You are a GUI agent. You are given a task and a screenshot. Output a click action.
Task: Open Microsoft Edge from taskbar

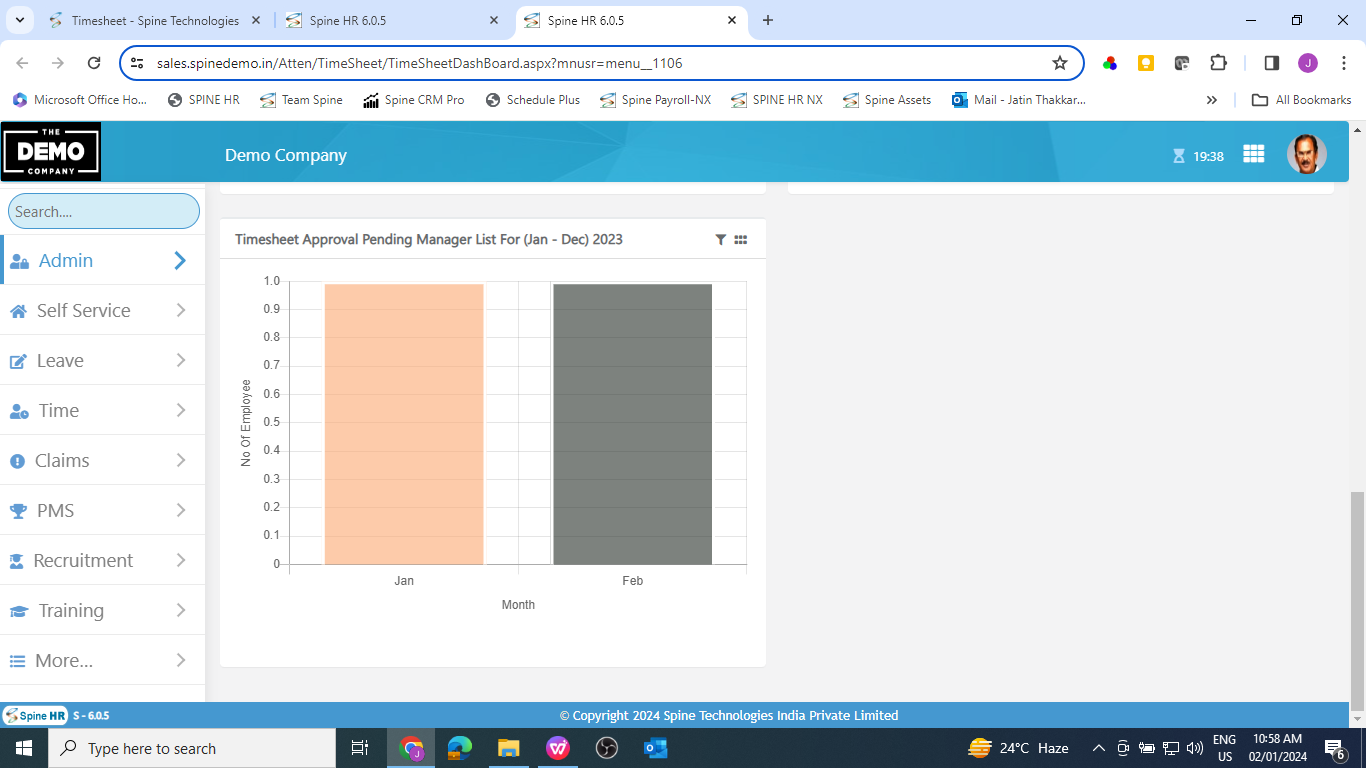tap(460, 748)
